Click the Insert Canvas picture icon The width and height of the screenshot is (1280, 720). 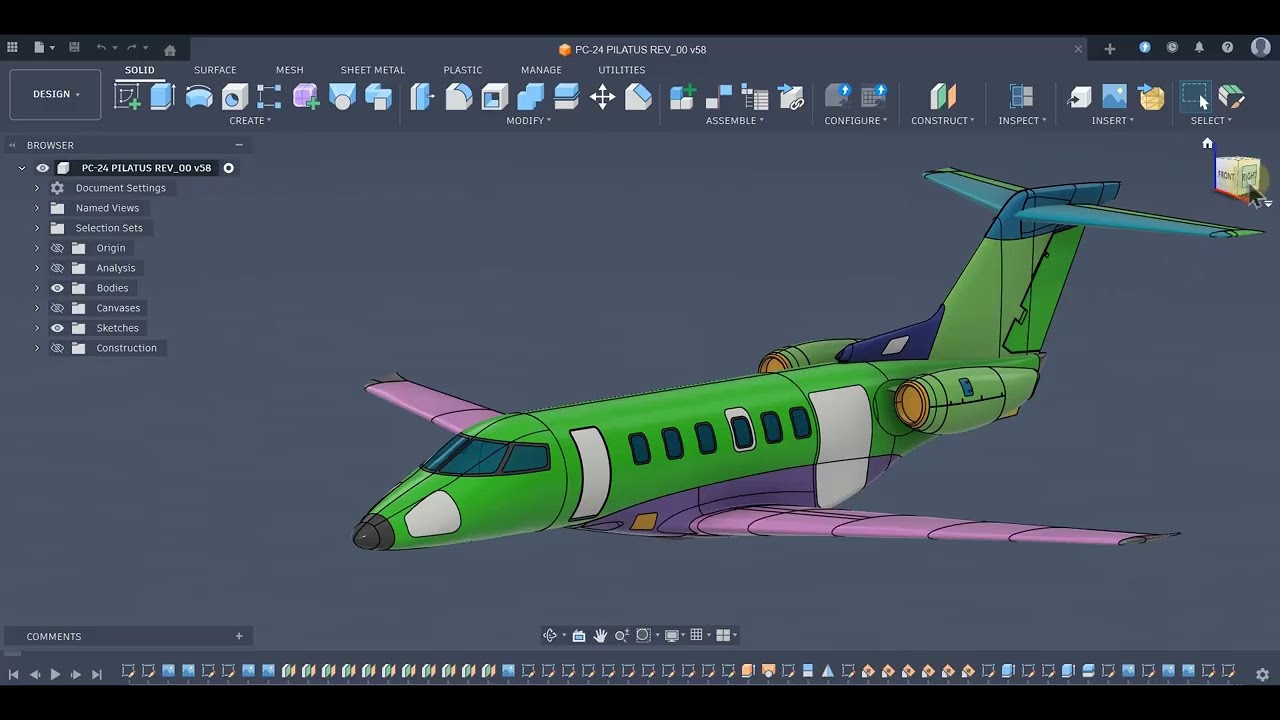1114,96
